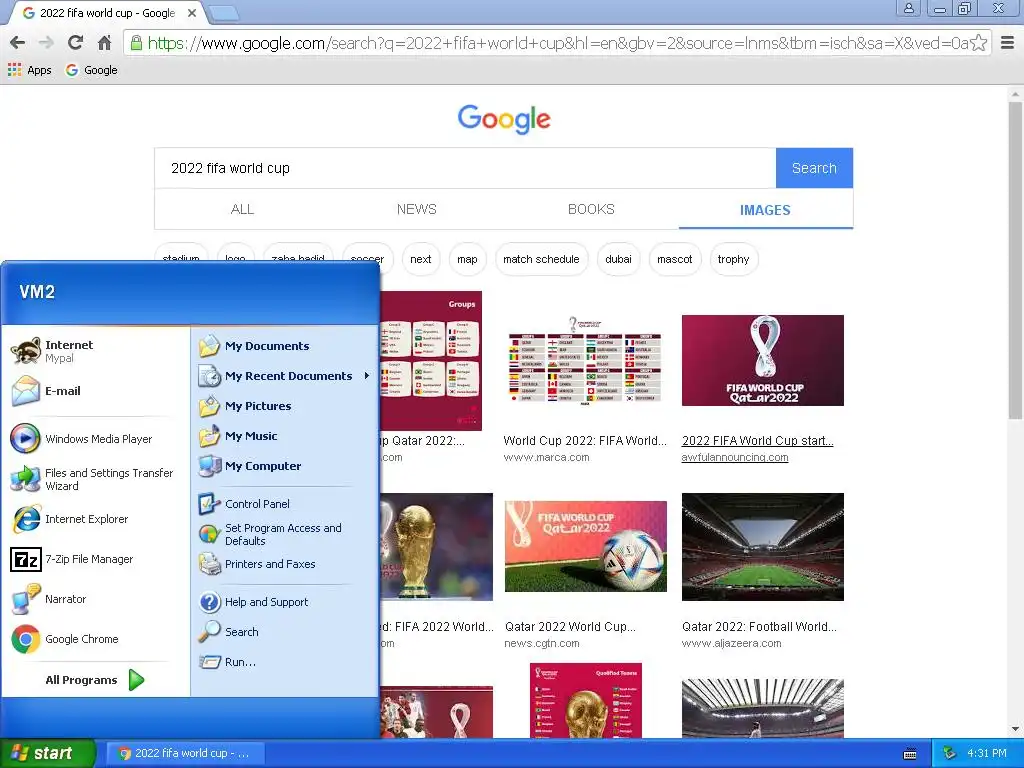Open My Music folder
Screen dimensions: 1024x768
pos(284,436)
